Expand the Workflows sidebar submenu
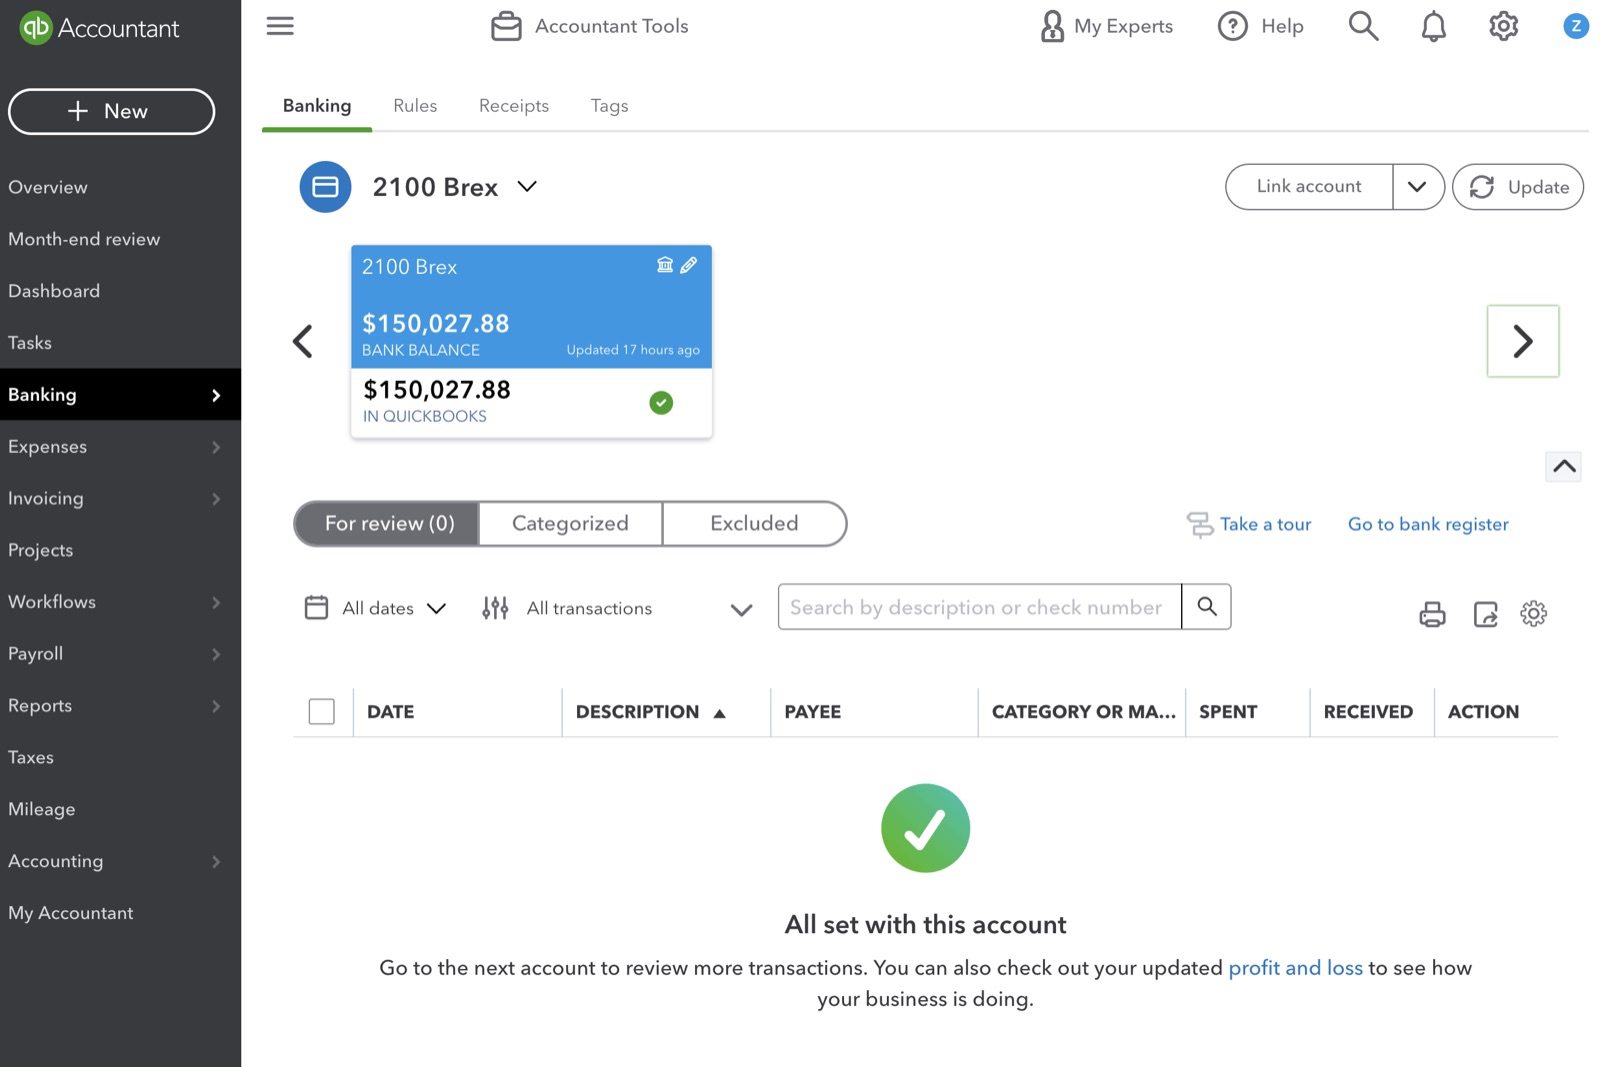 point(216,602)
